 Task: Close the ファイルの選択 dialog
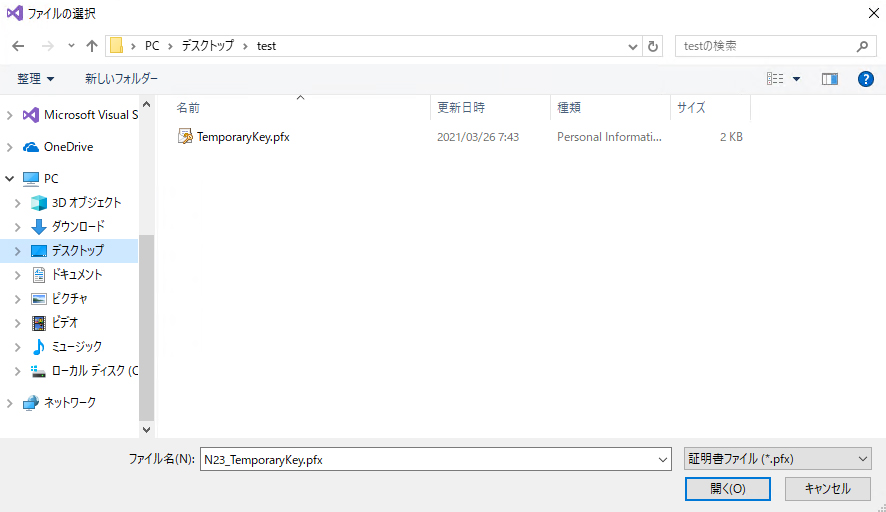pos(874,13)
